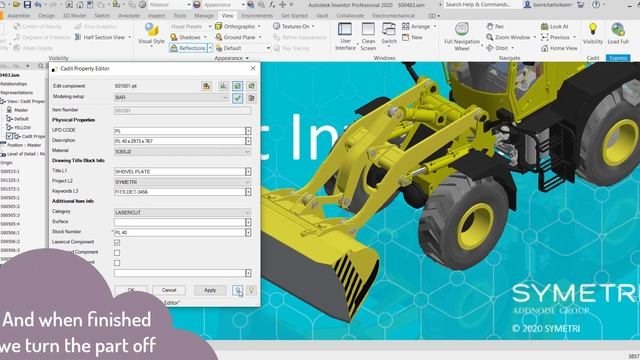
Task: Undo last action in quick access toolbar
Action: tap(38, 4)
